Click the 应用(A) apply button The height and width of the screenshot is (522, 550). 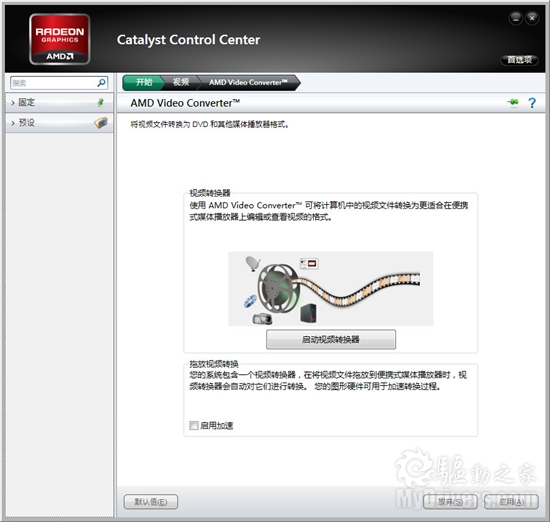click(511, 502)
